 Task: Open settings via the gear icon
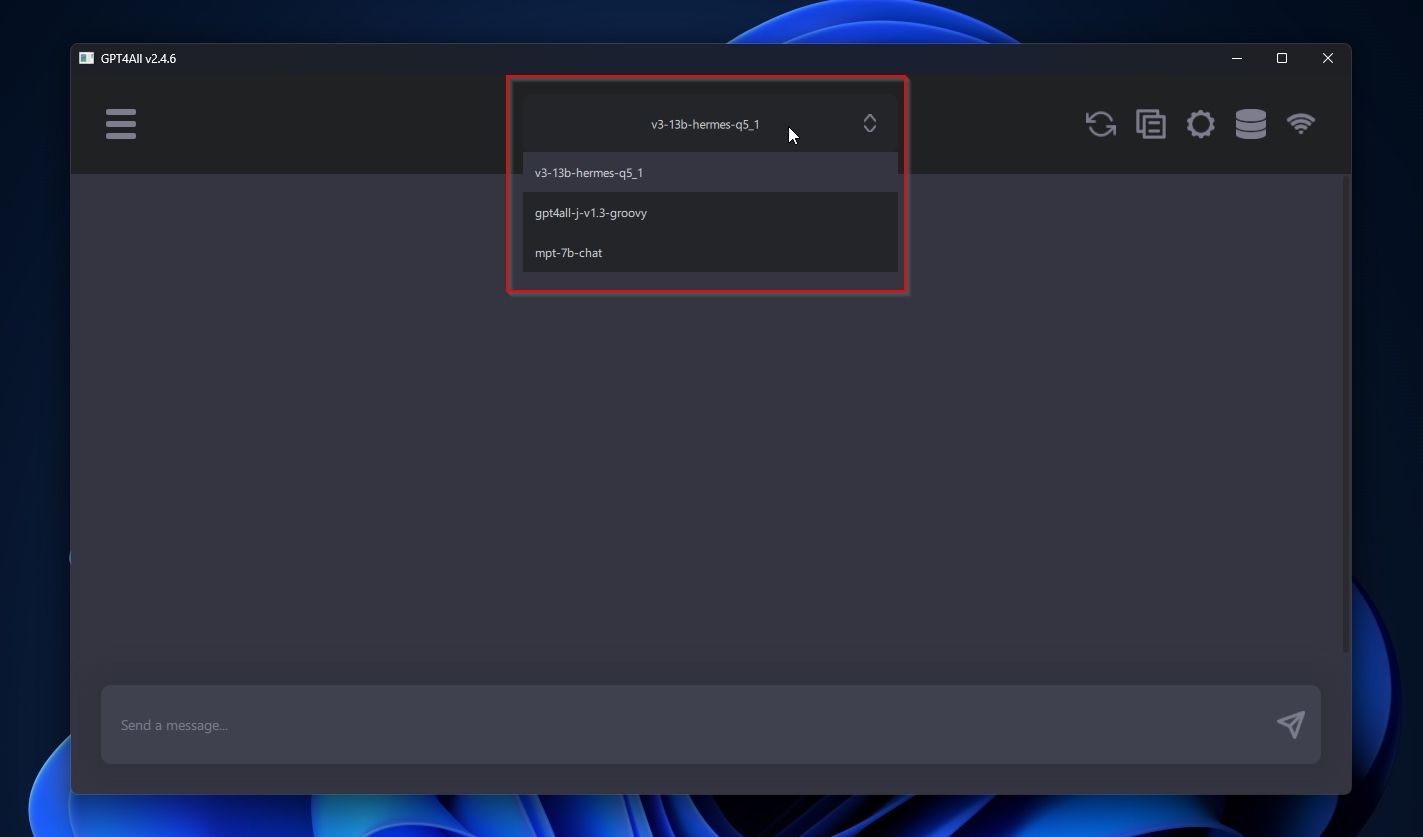[x=1201, y=124]
